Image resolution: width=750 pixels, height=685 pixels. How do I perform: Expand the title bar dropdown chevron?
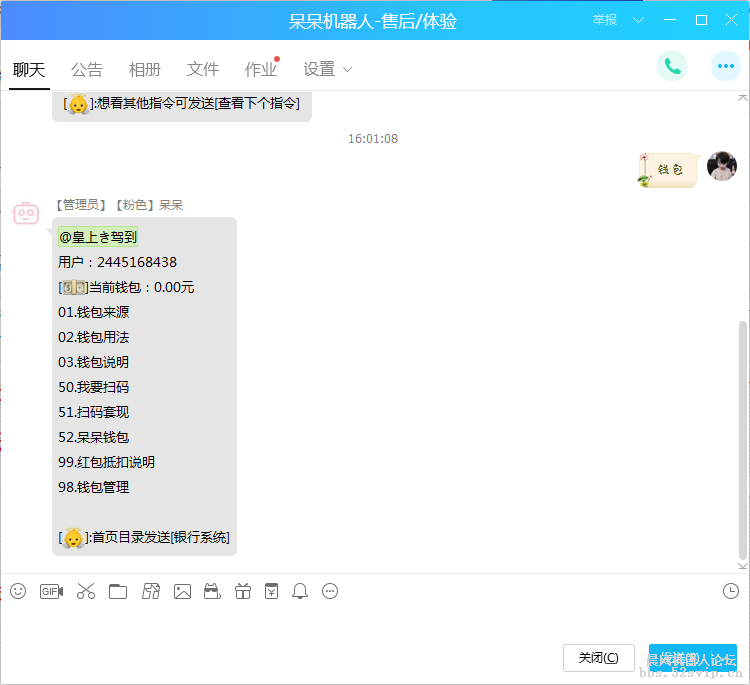pyautogui.click(x=638, y=20)
